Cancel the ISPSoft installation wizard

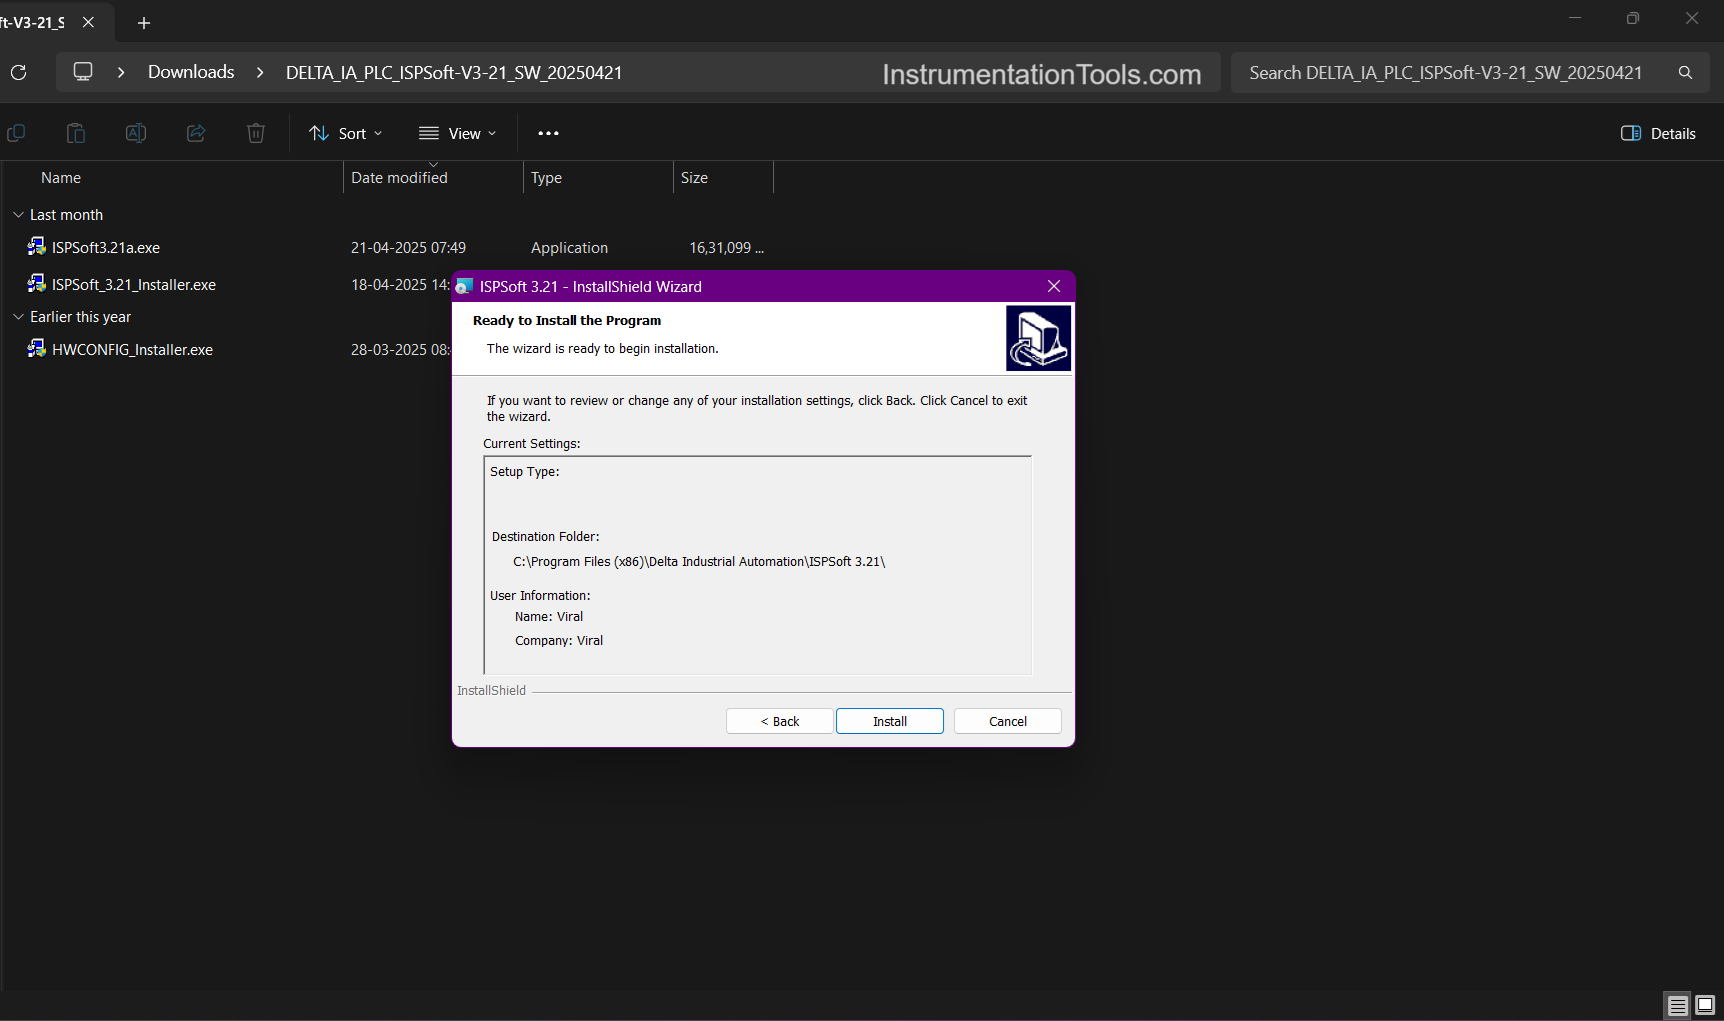coord(1007,721)
